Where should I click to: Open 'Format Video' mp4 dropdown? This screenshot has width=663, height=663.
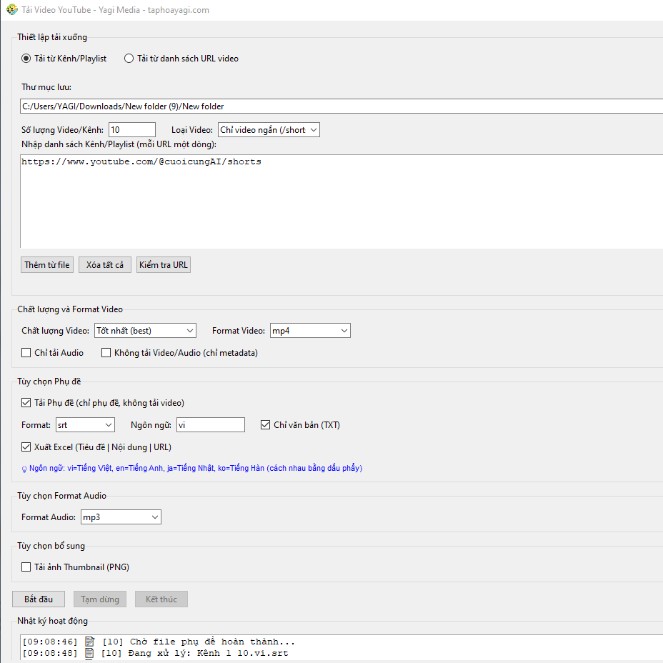tap(309, 330)
